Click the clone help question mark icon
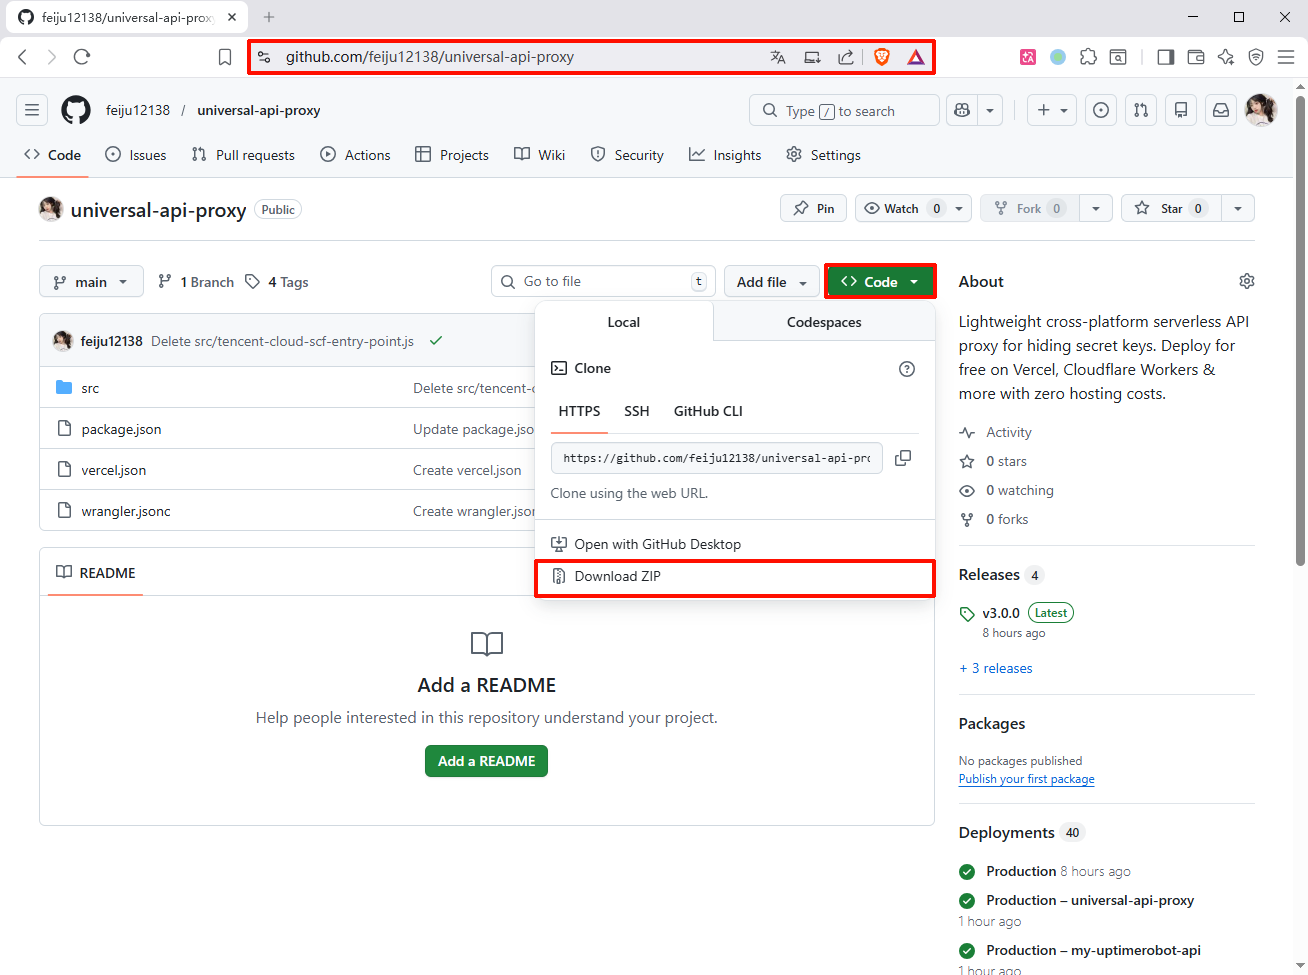This screenshot has height=975, width=1308. tap(907, 369)
